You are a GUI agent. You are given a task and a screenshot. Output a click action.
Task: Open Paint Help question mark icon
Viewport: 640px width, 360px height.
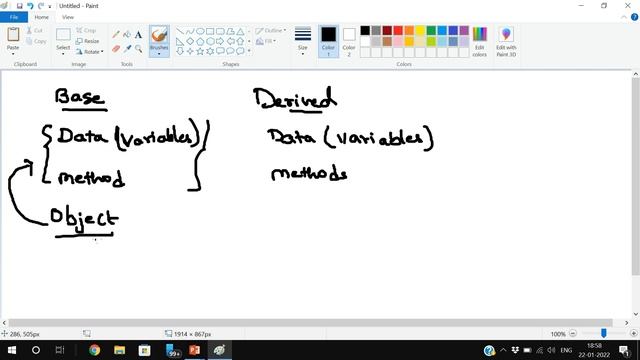[x=634, y=17]
